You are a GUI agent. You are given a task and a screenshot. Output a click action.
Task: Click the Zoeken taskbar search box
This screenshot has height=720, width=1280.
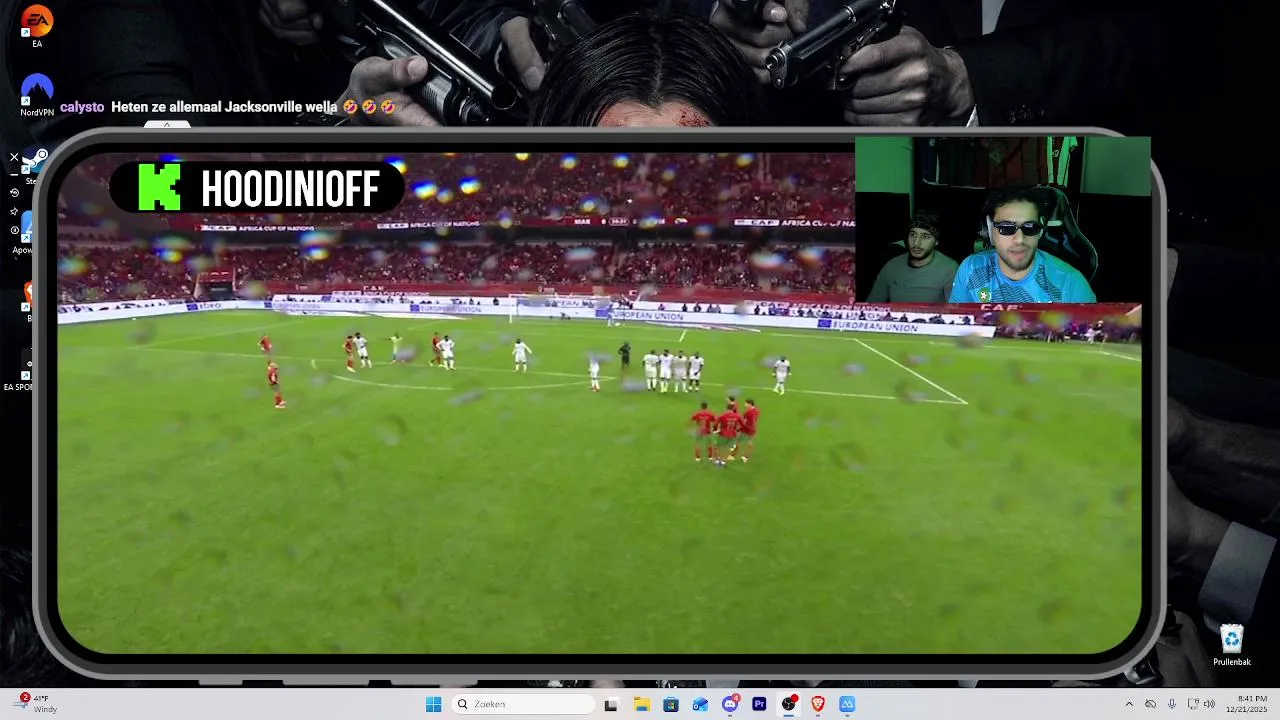pyautogui.click(x=523, y=705)
